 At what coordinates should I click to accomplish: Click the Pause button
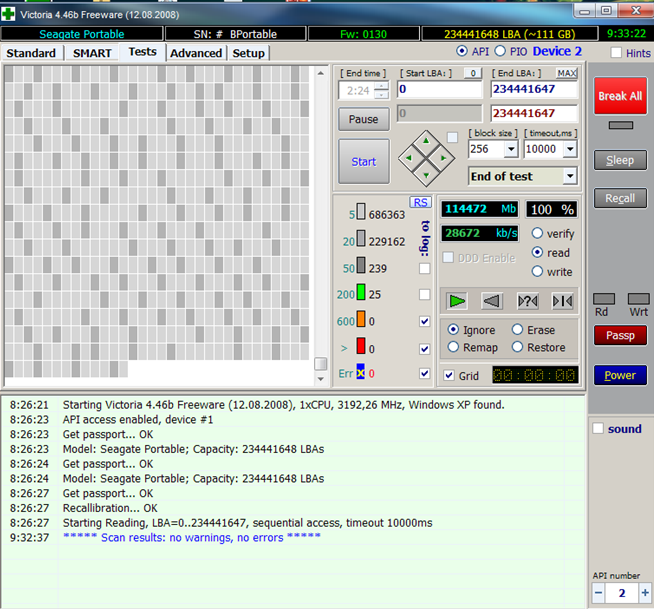[x=363, y=119]
